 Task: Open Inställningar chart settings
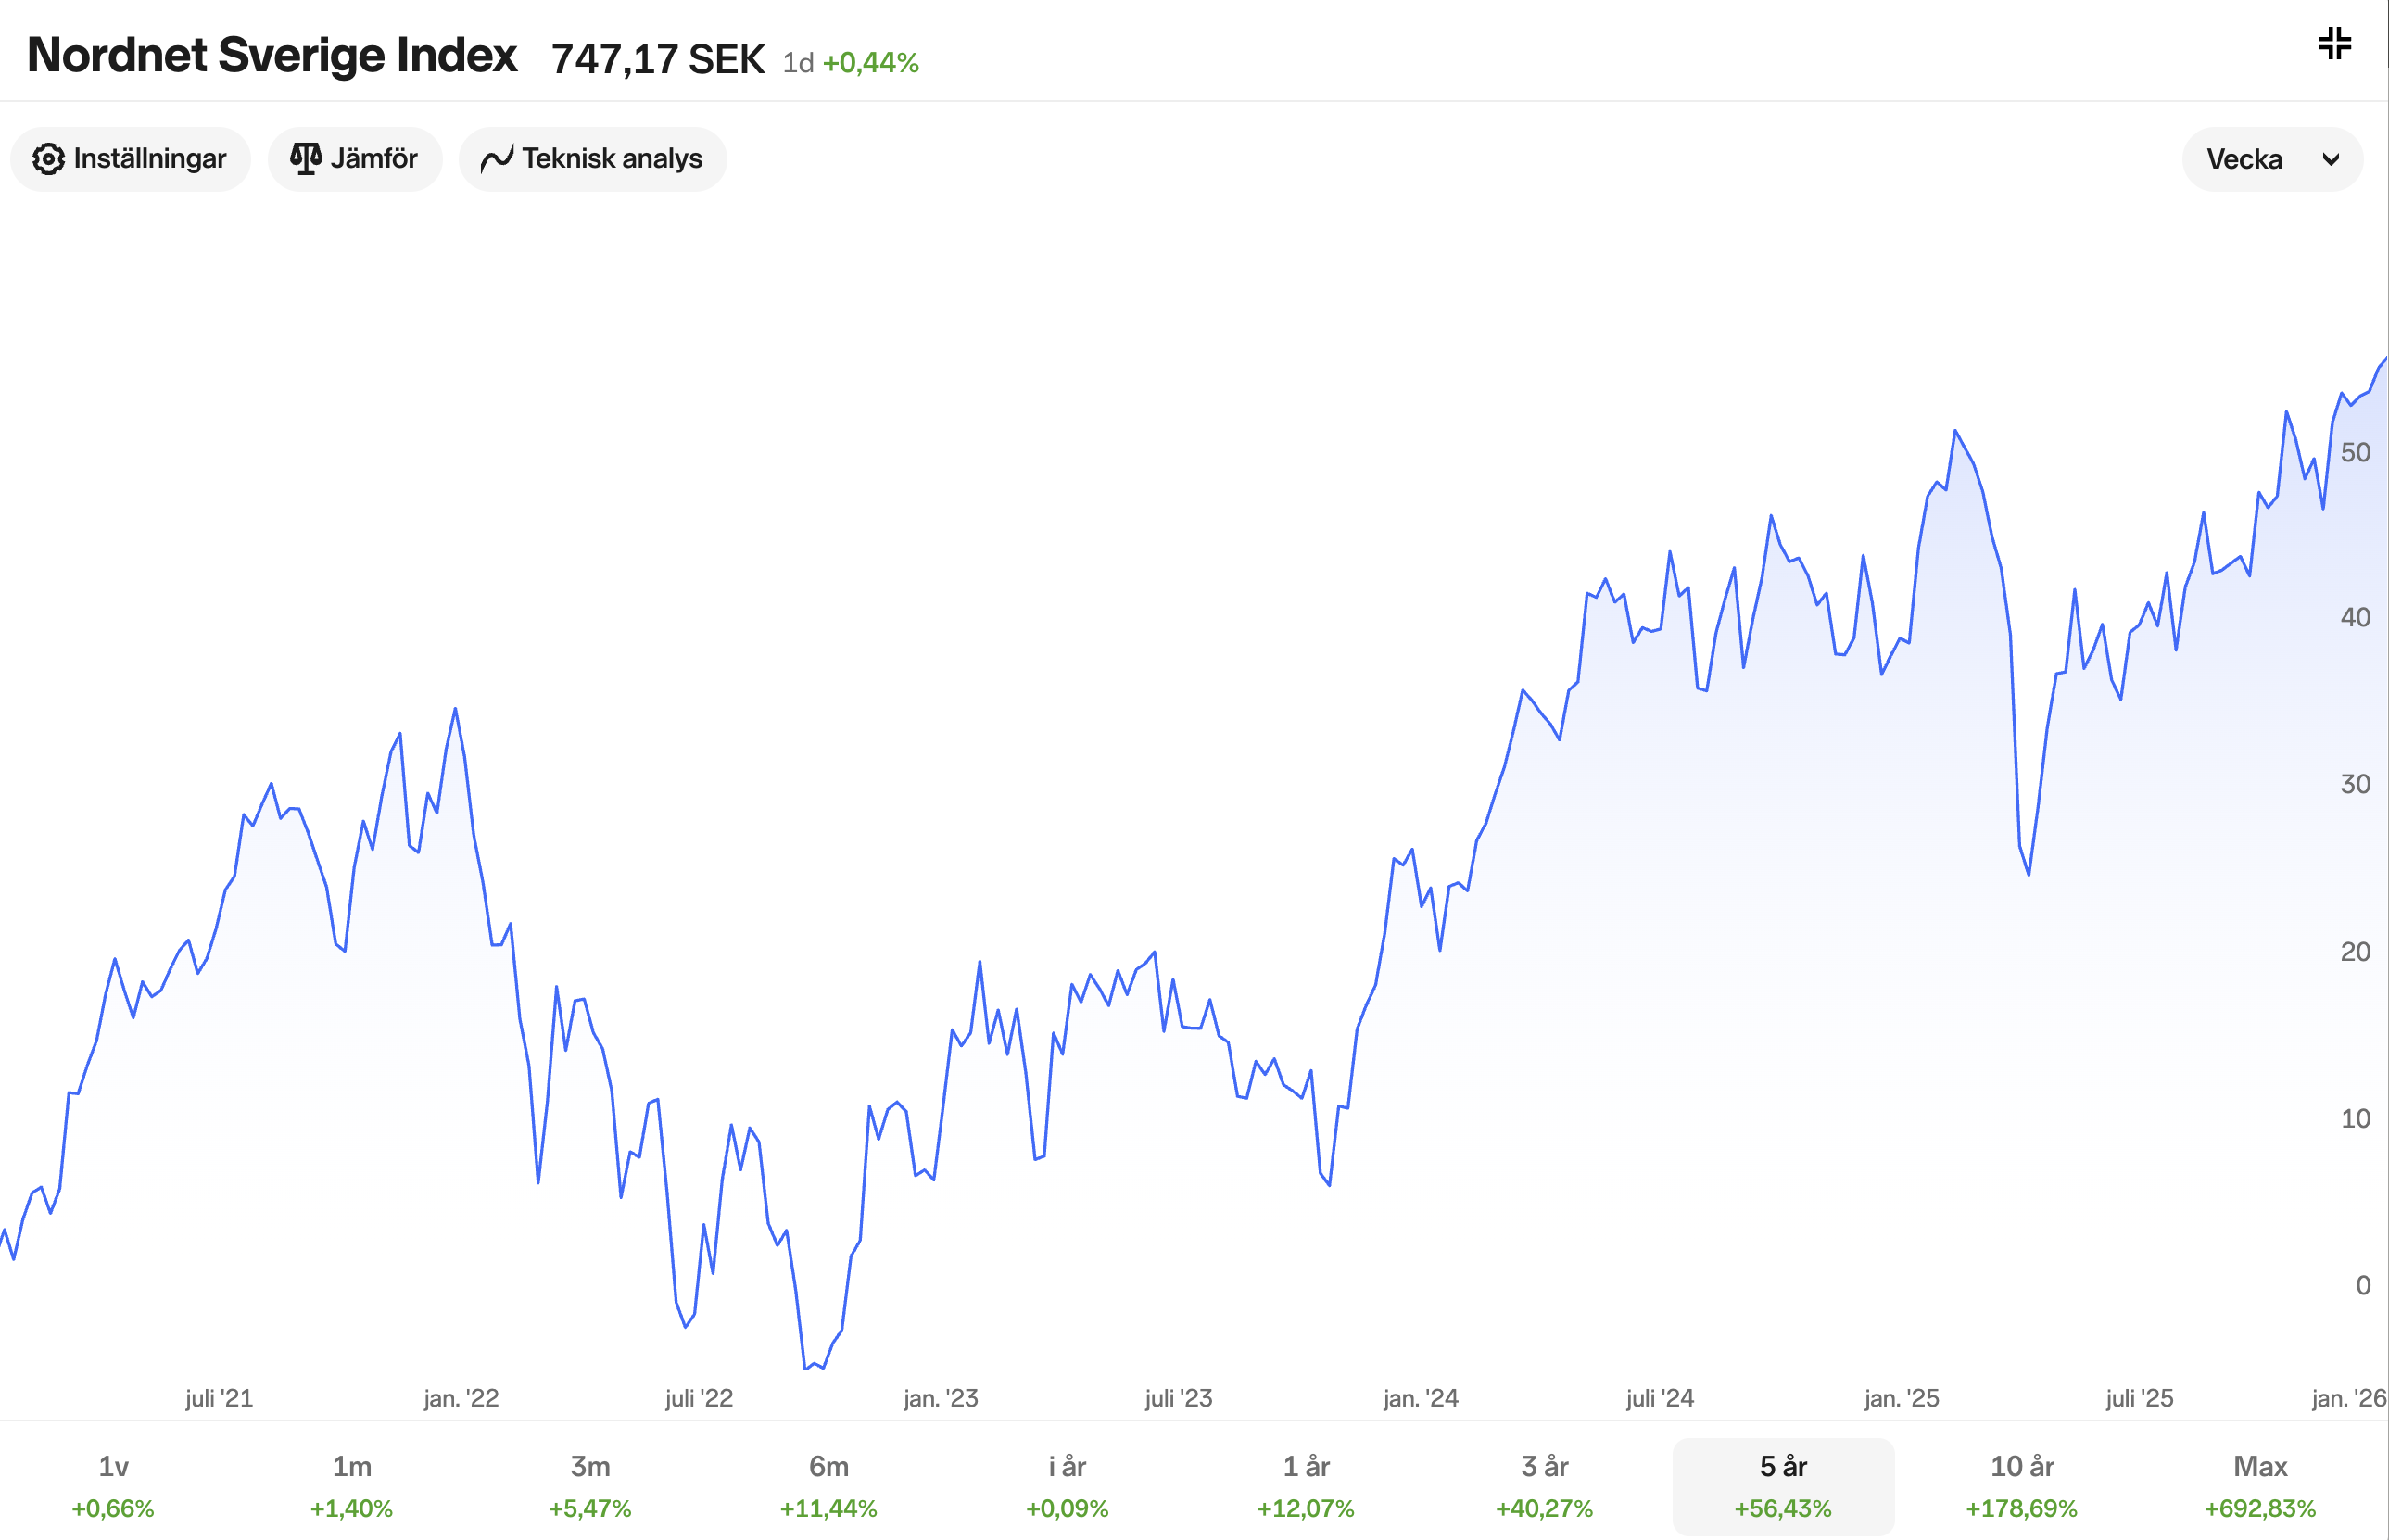tap(130, 159)
